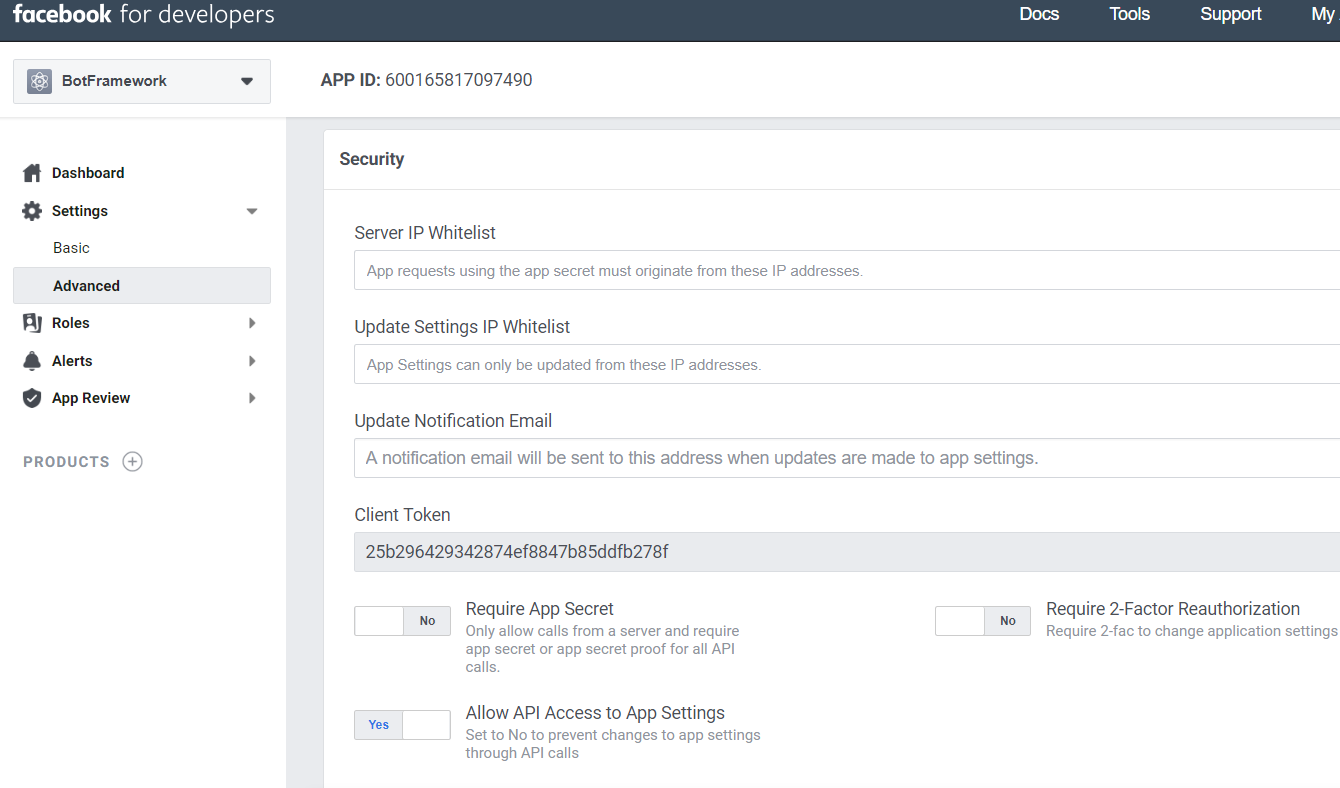Viewport: 1340px width, 788px height.
Task: Open the Tools menu
Action: tap(1129, 14)
